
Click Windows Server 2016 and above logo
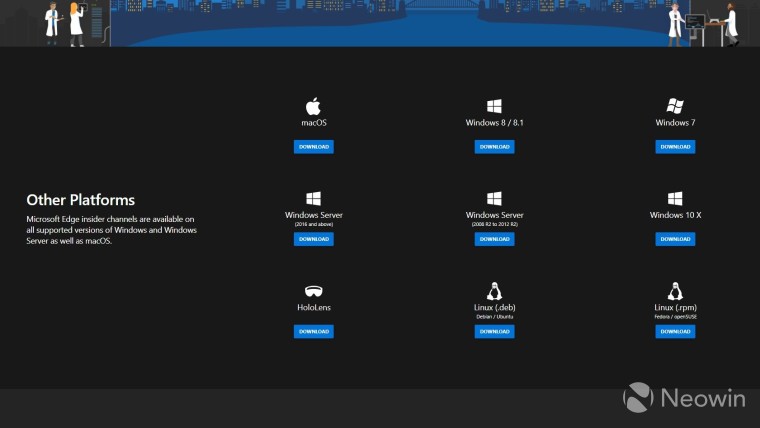click(314, 198)
